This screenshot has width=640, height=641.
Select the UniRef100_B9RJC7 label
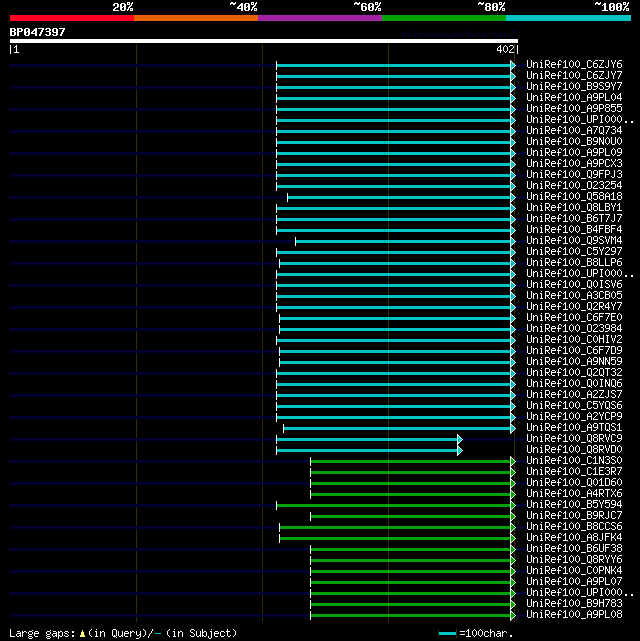[x=574, y=515]
